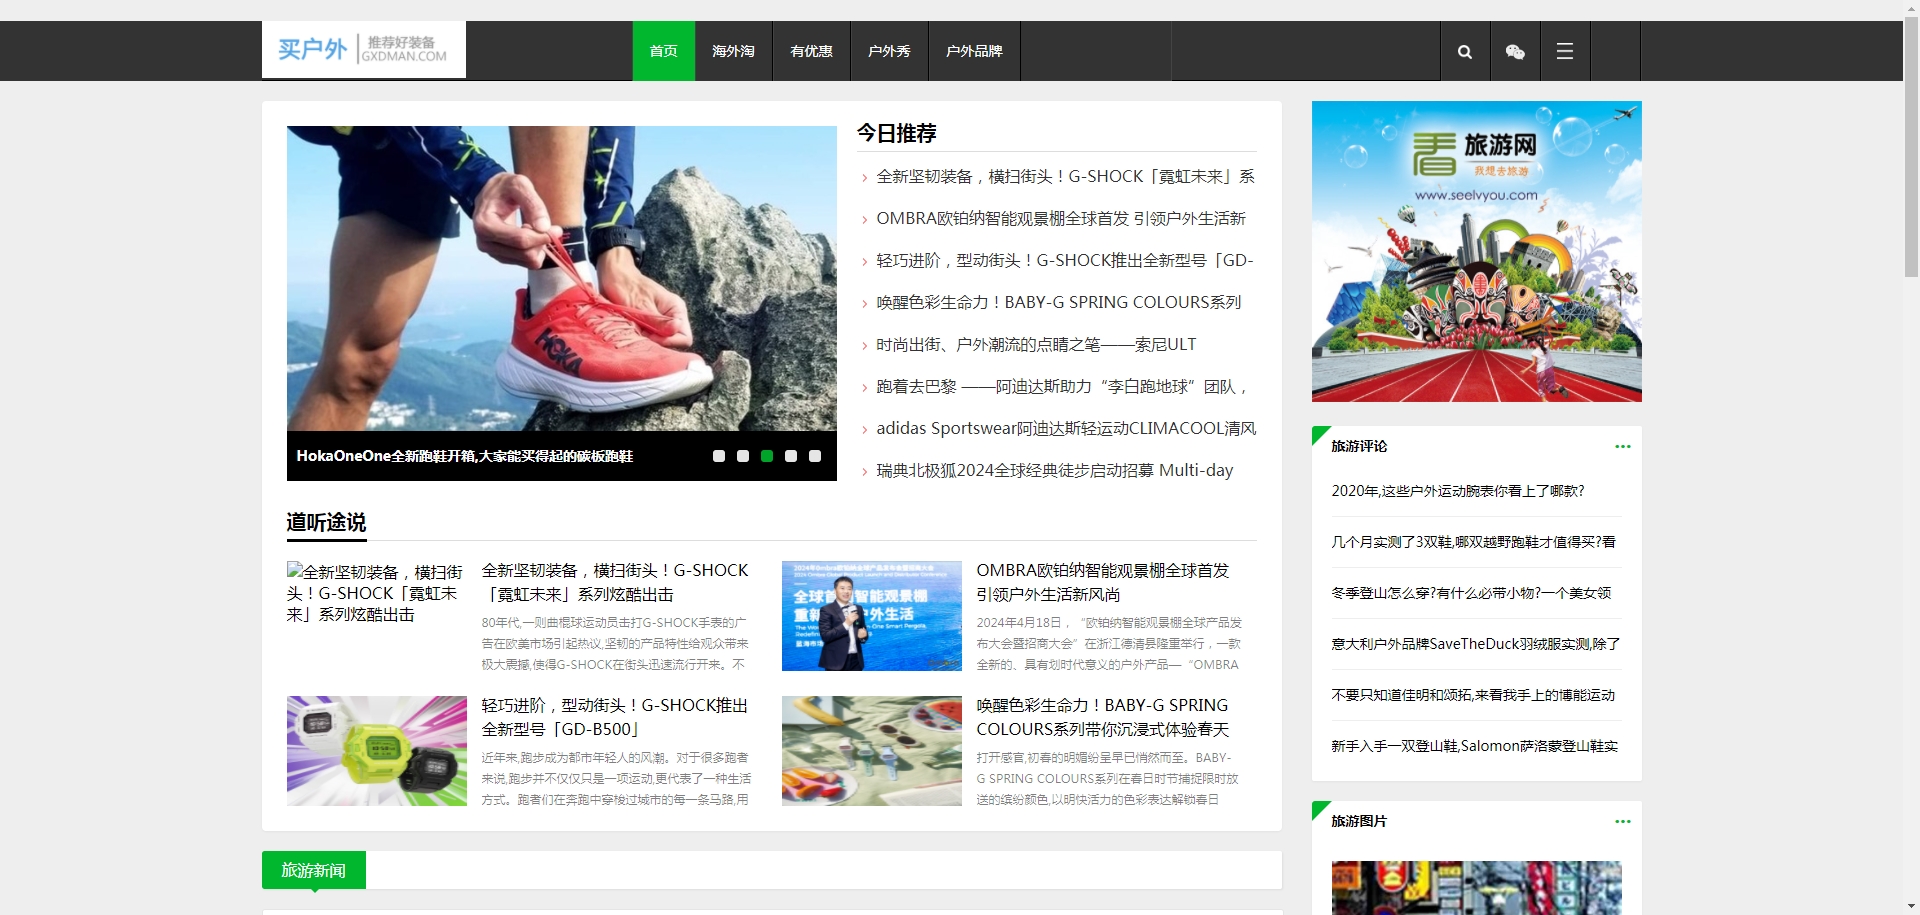Click the 买户外 site logo
Image resolution: width=1920 pixels, height=915 pixels.
coord(364,49)
